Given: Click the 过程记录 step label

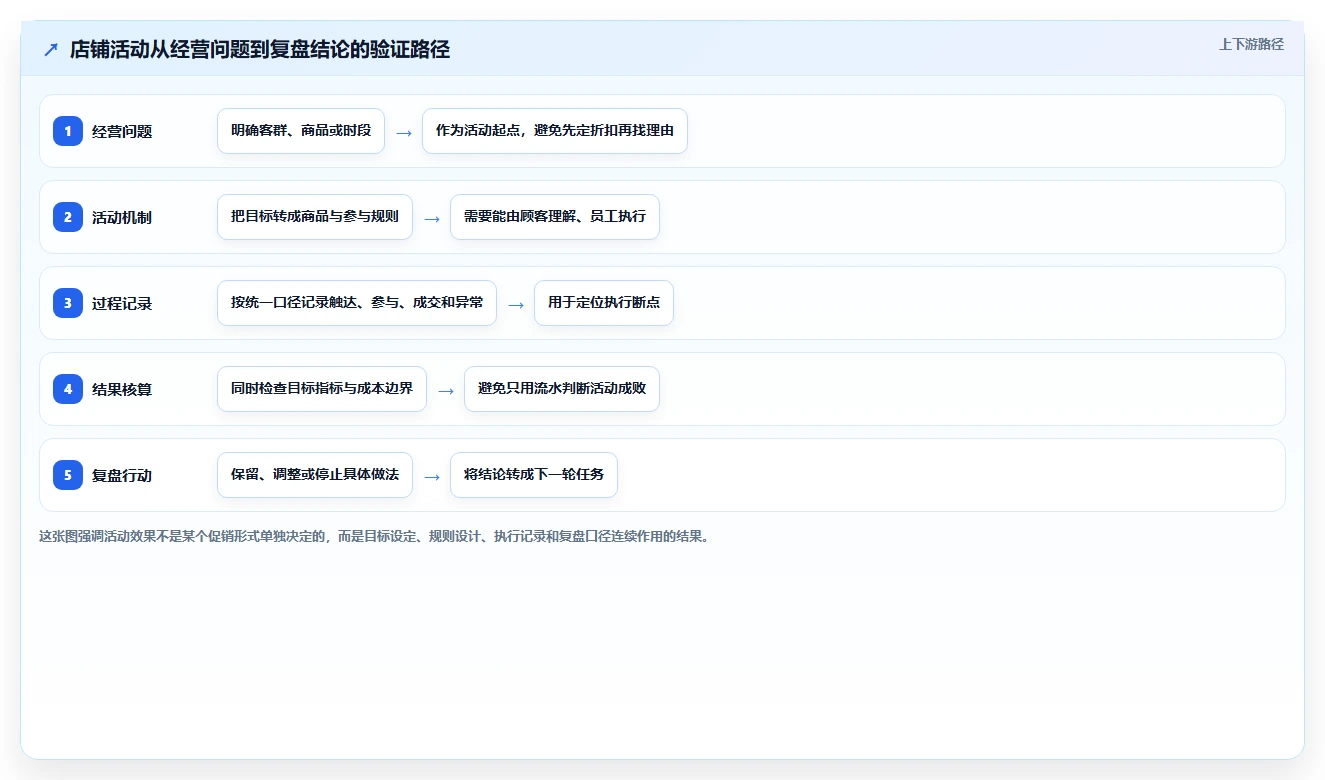Looking at the screenshot, I should tap(122, 303).
